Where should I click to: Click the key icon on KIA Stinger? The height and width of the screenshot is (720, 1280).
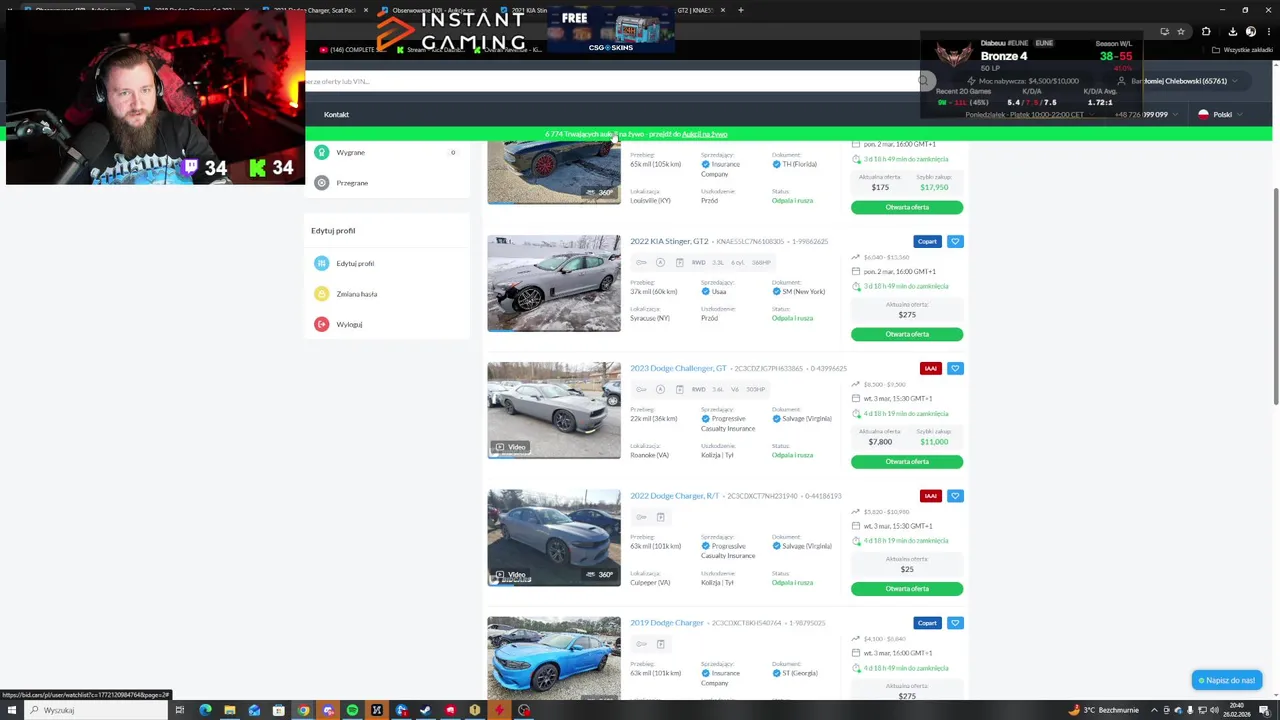(641, 262)
